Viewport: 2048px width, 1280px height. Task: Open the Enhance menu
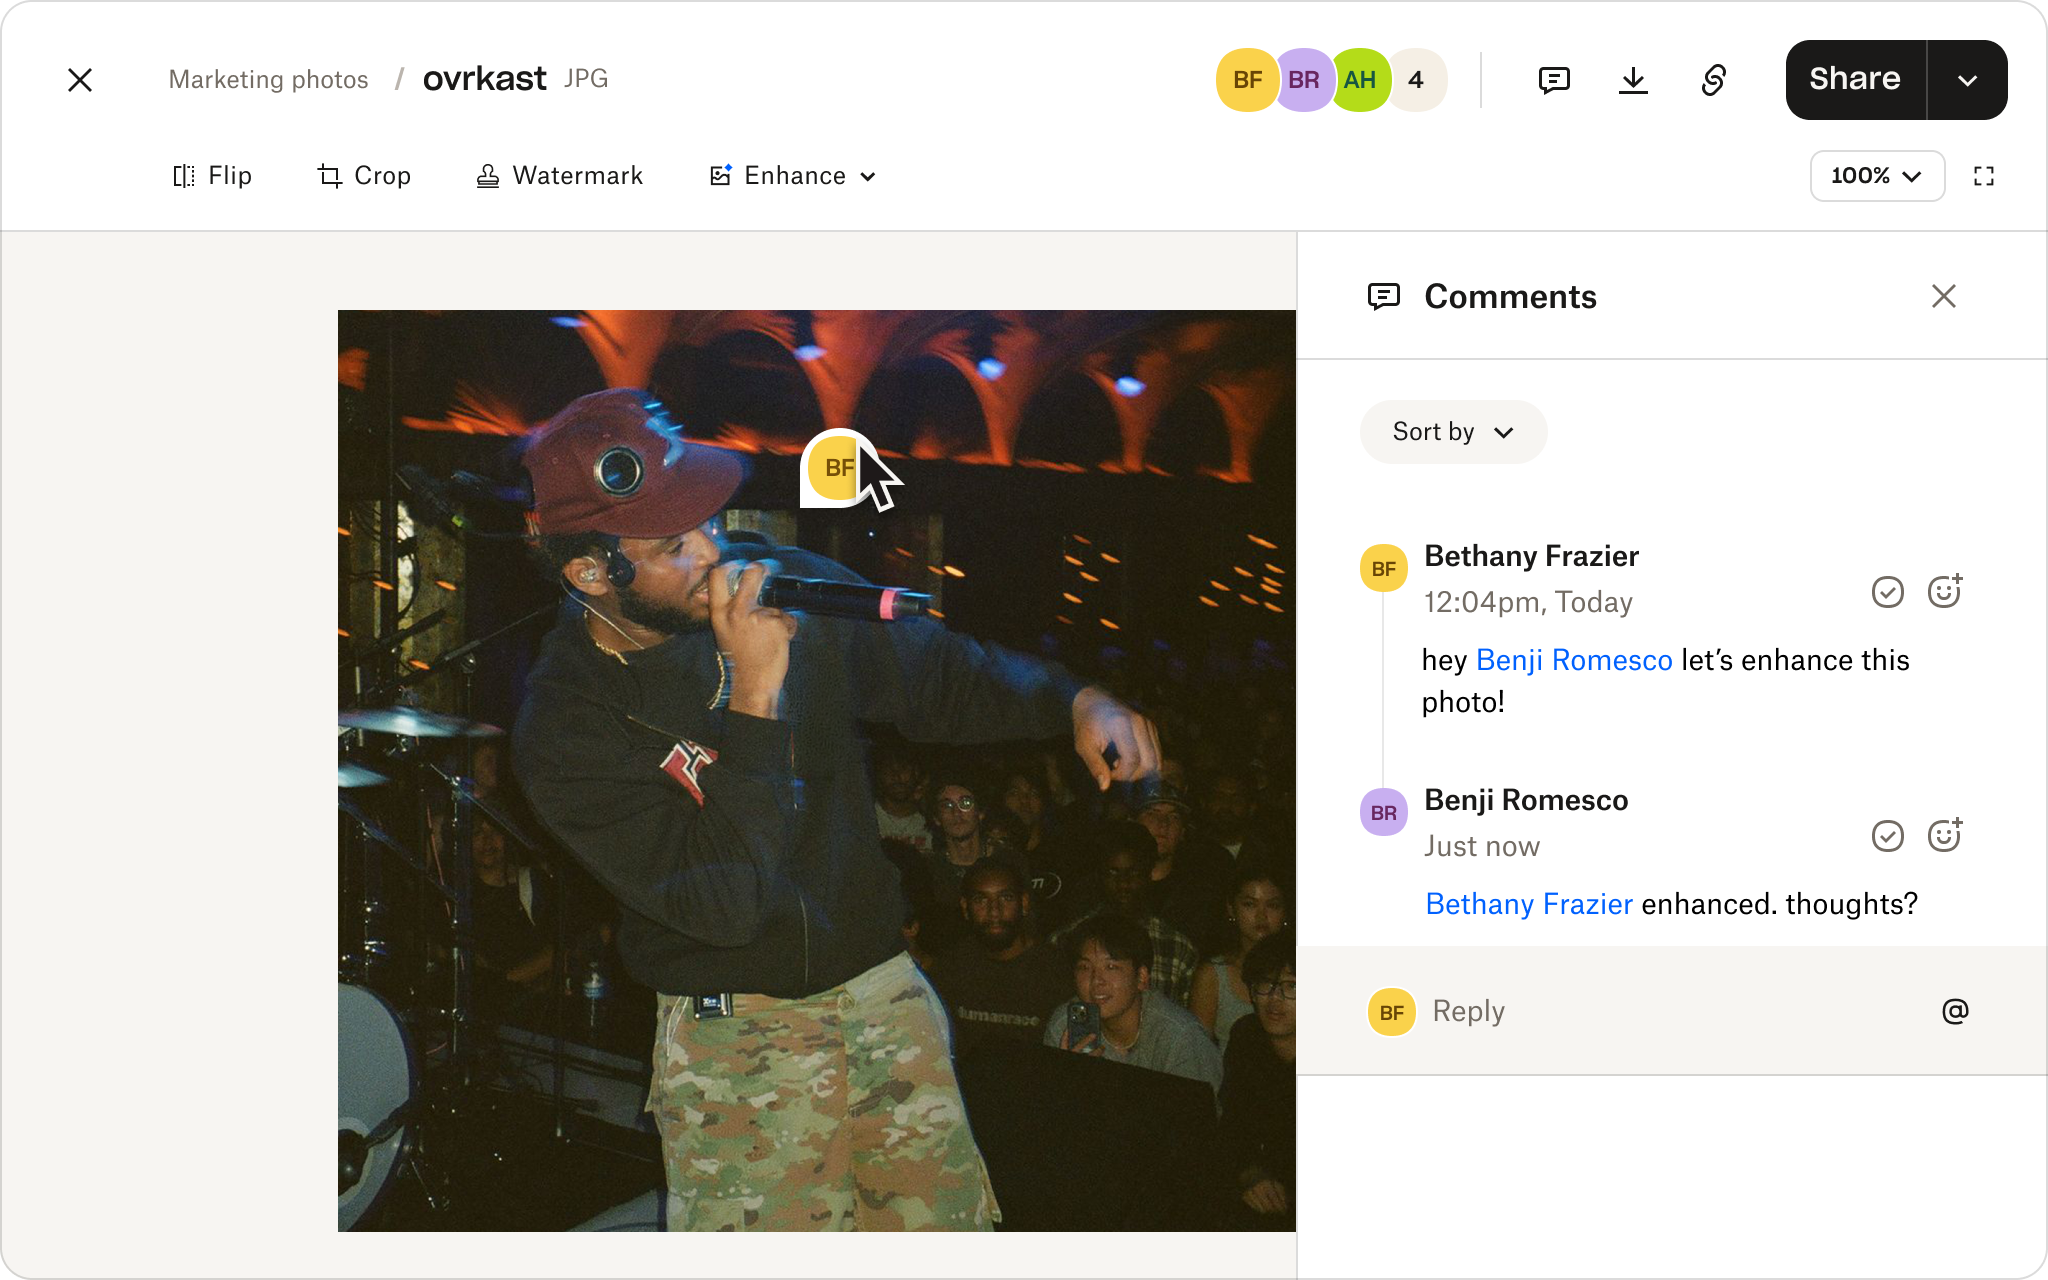click(792, 175)
